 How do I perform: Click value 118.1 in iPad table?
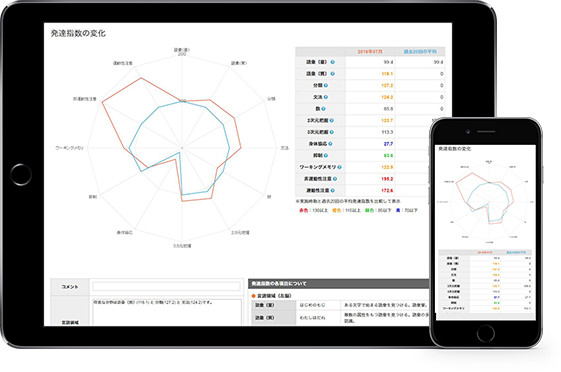[387, 74]
